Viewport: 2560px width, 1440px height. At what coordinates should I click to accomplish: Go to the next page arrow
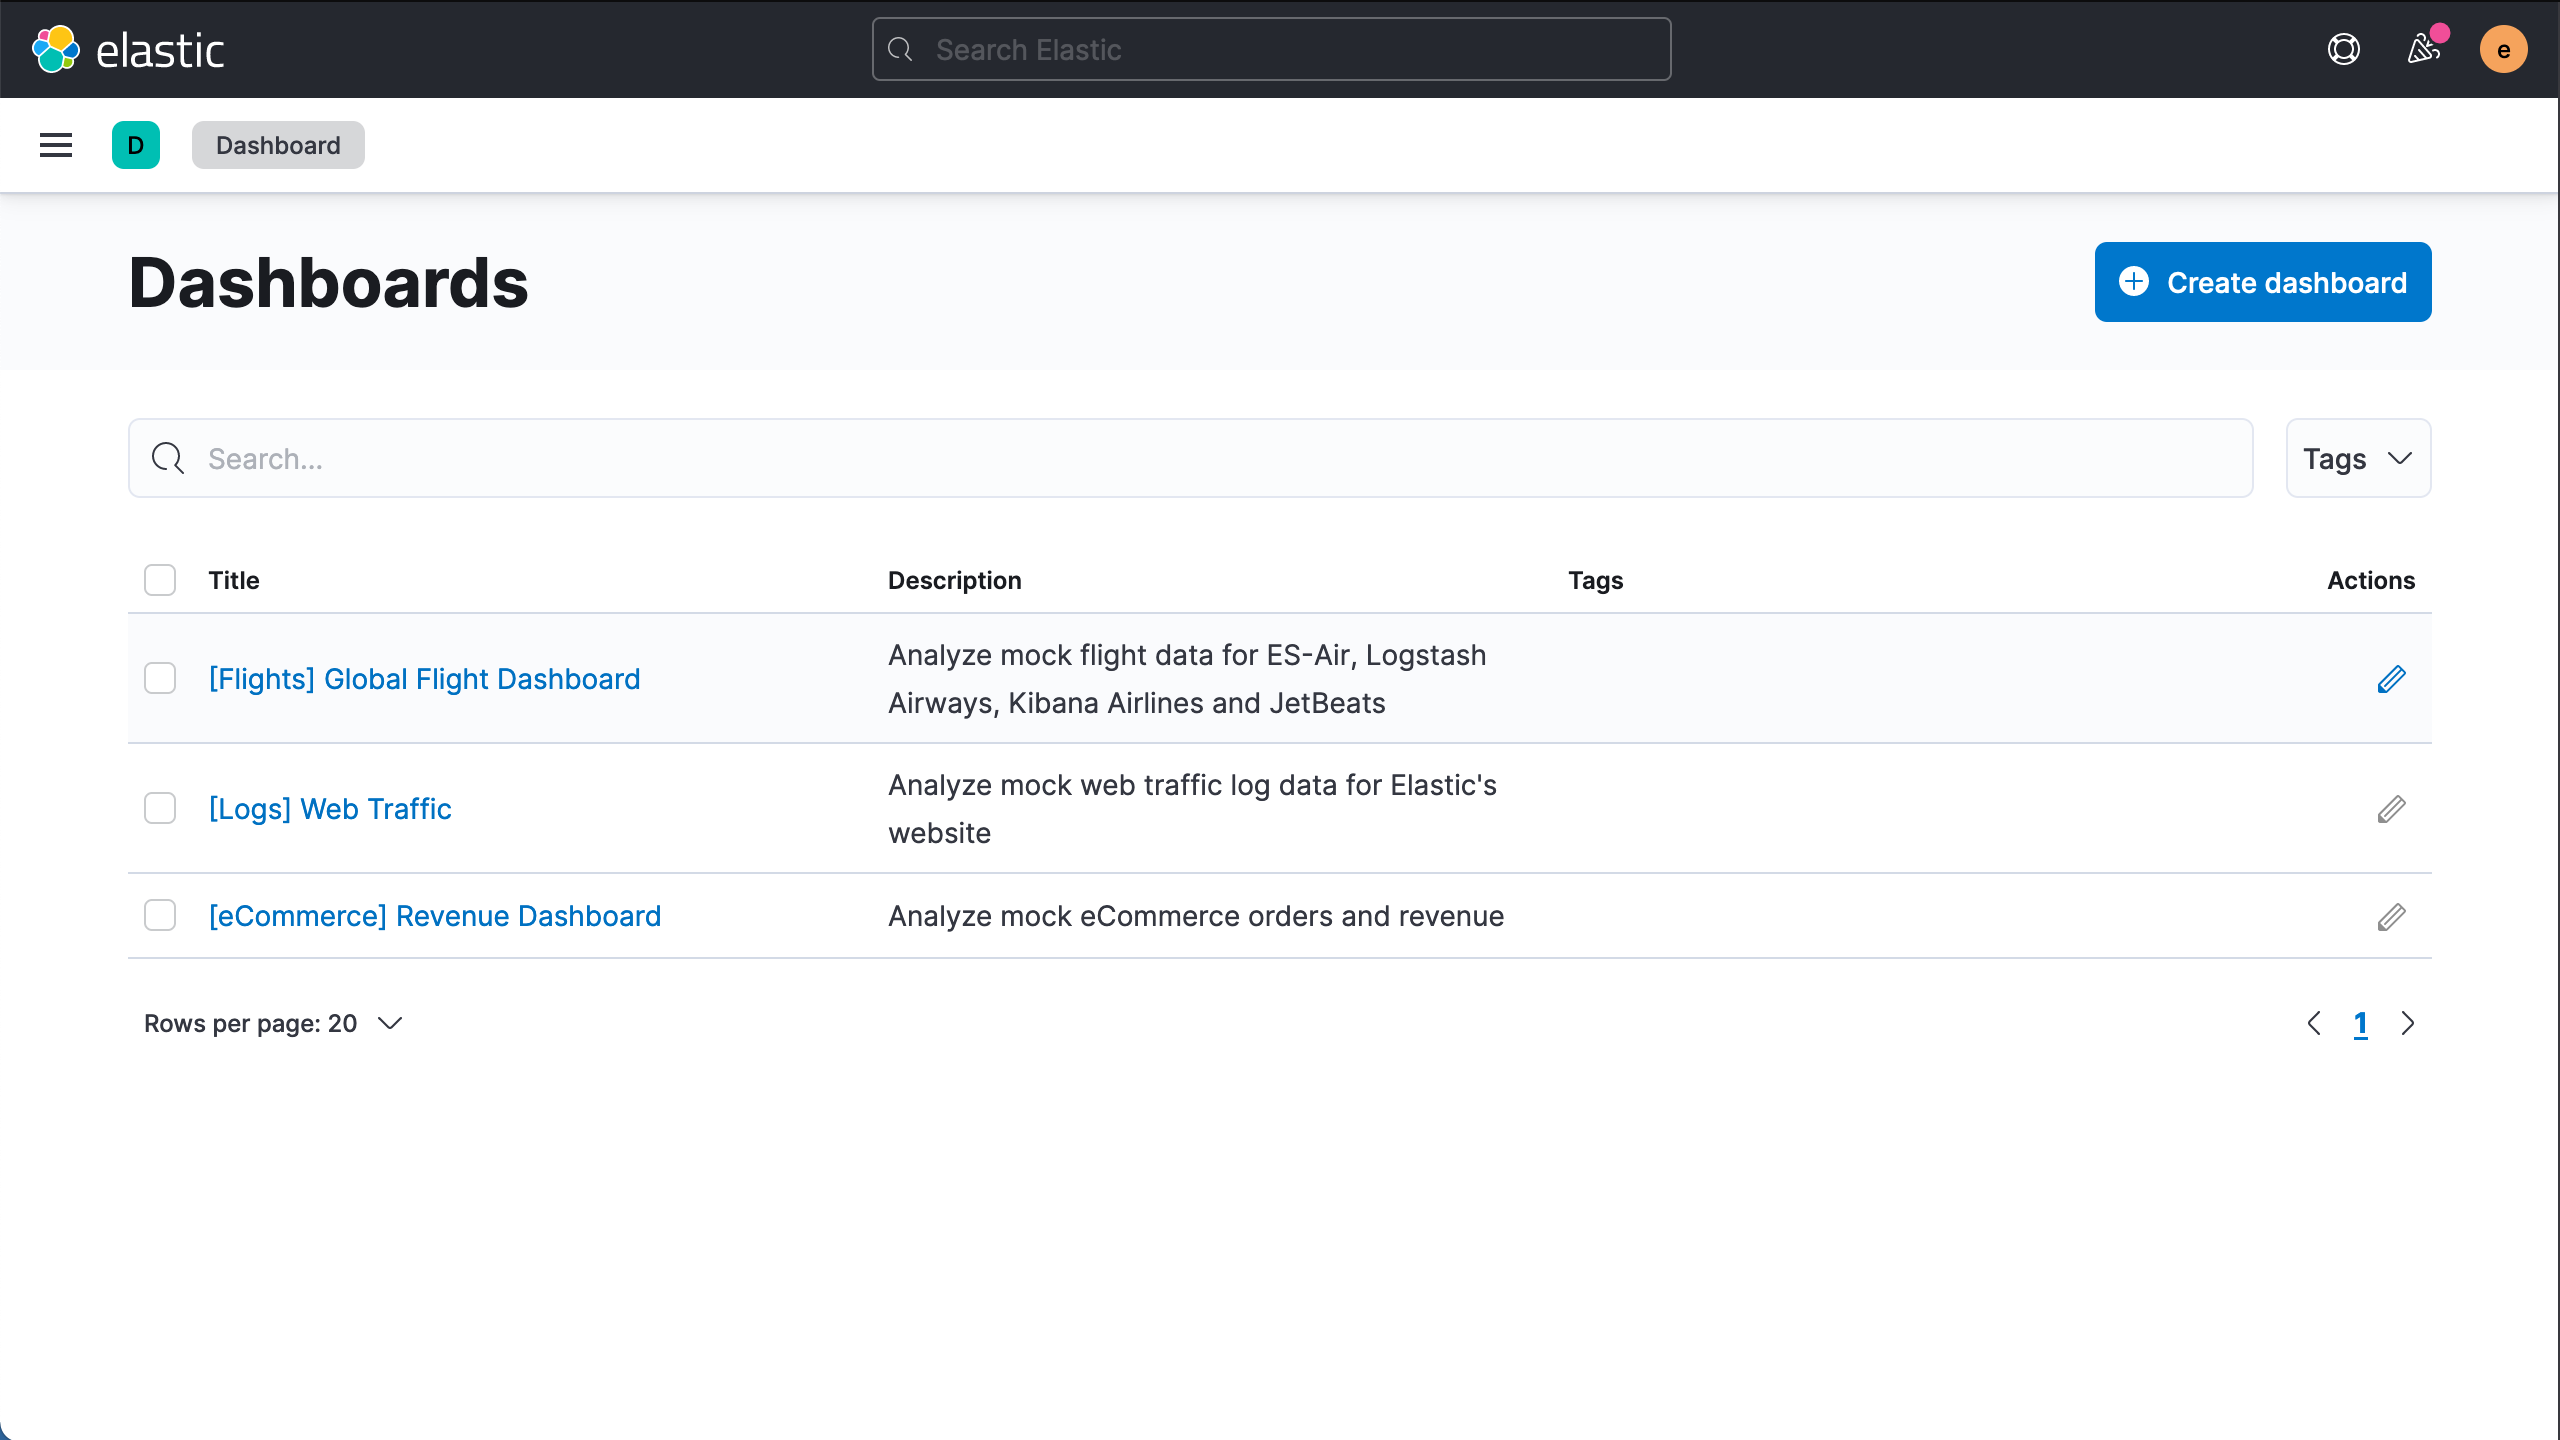coord(2408,1023)
